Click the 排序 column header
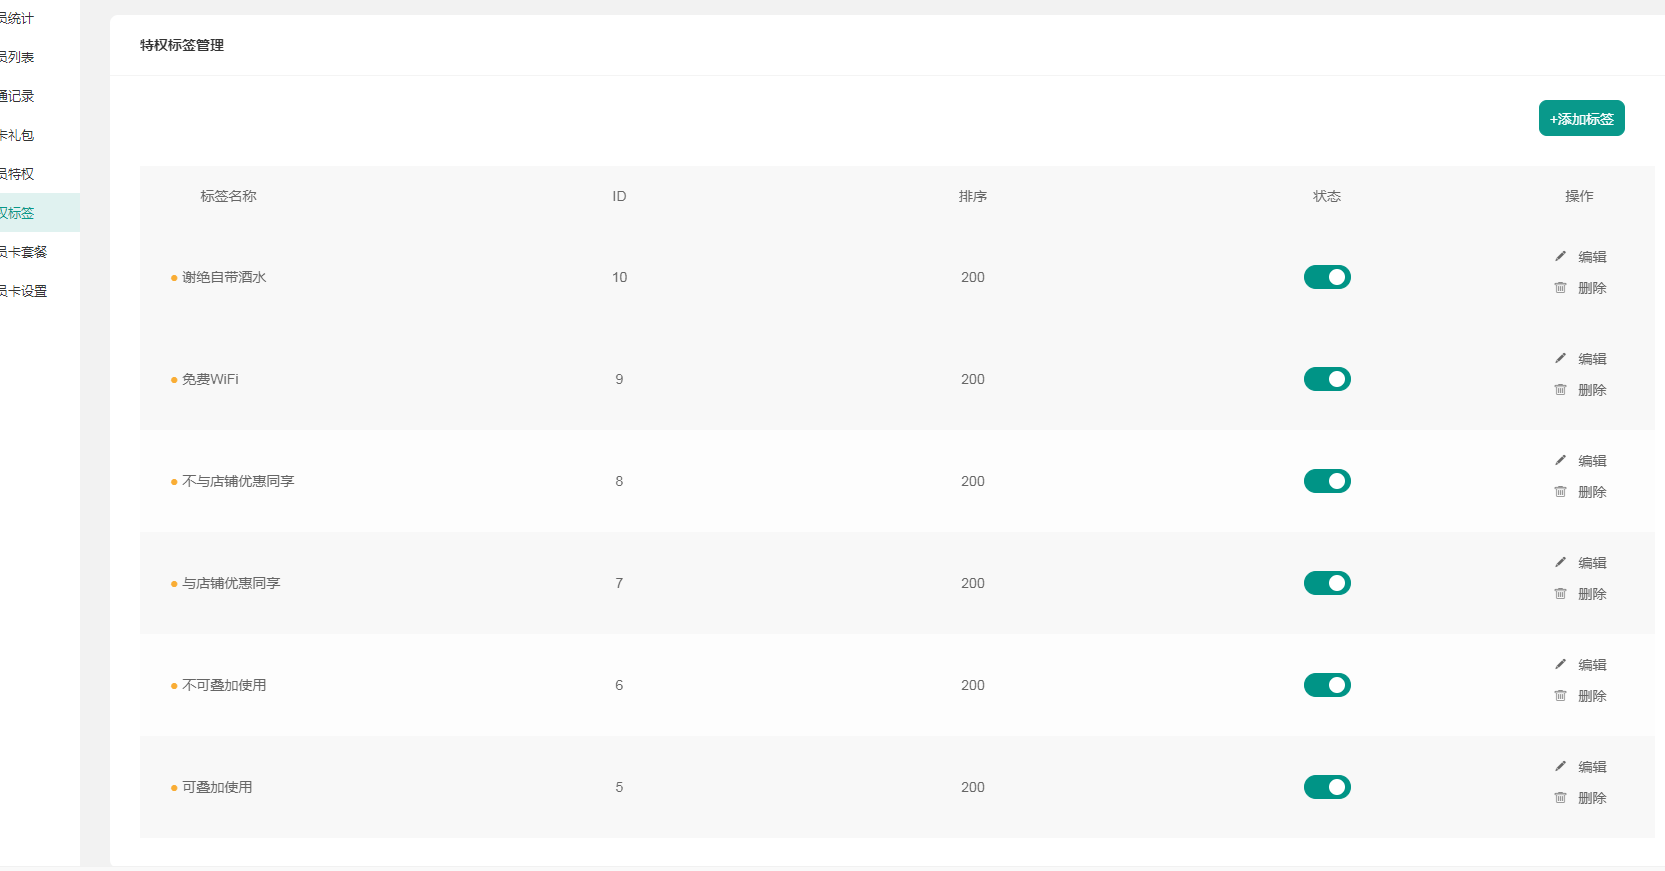Viewport: 1665px width, 871px height. tap(972, 196)
